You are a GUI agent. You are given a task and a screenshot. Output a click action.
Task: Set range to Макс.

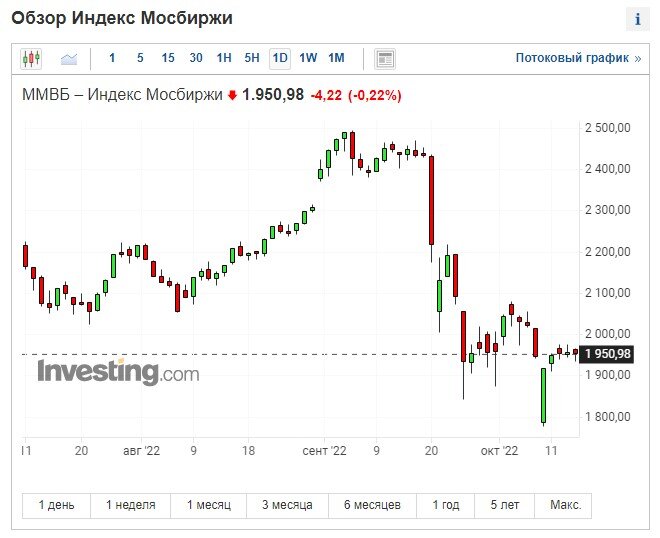coord(565,505)
